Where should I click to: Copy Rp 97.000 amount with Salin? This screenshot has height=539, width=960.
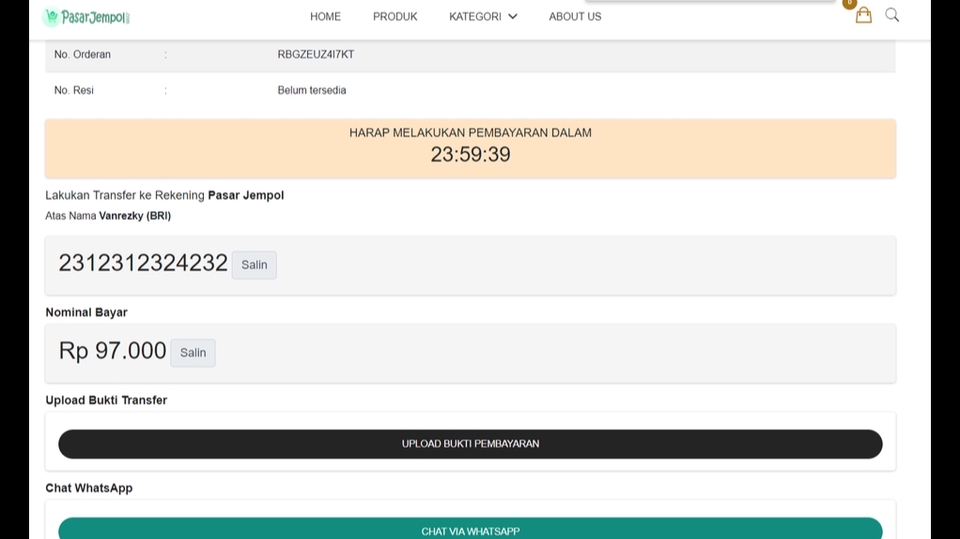[193, 353]
